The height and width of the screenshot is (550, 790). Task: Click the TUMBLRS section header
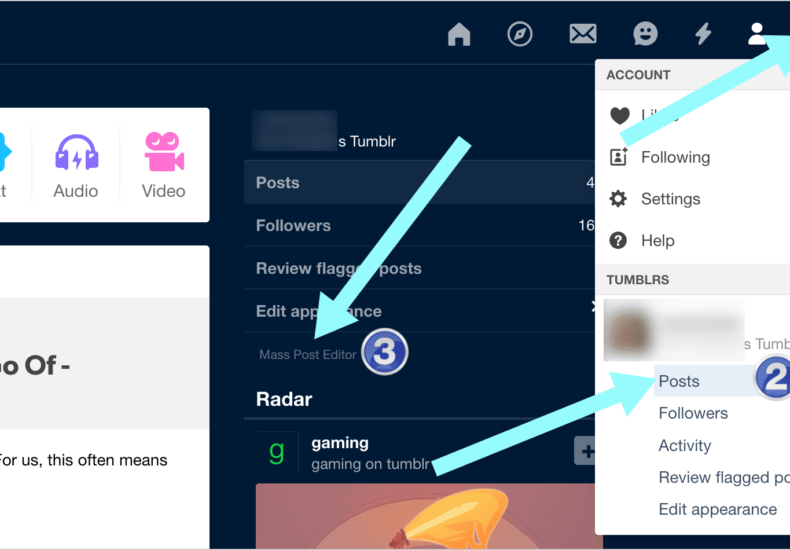[637, 280]
